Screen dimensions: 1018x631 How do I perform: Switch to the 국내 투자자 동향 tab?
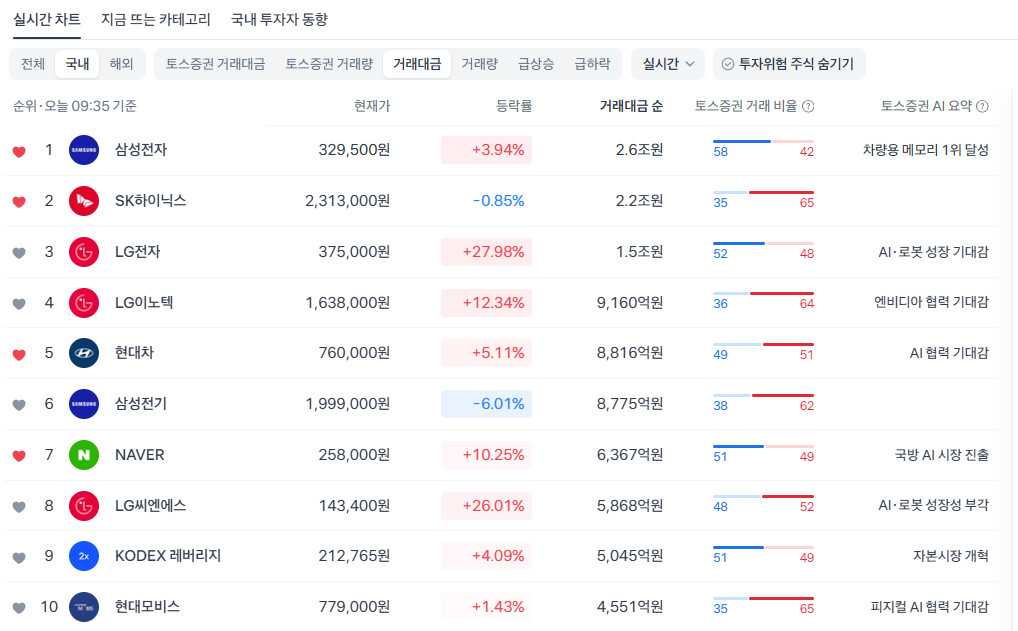click(279, 19)
